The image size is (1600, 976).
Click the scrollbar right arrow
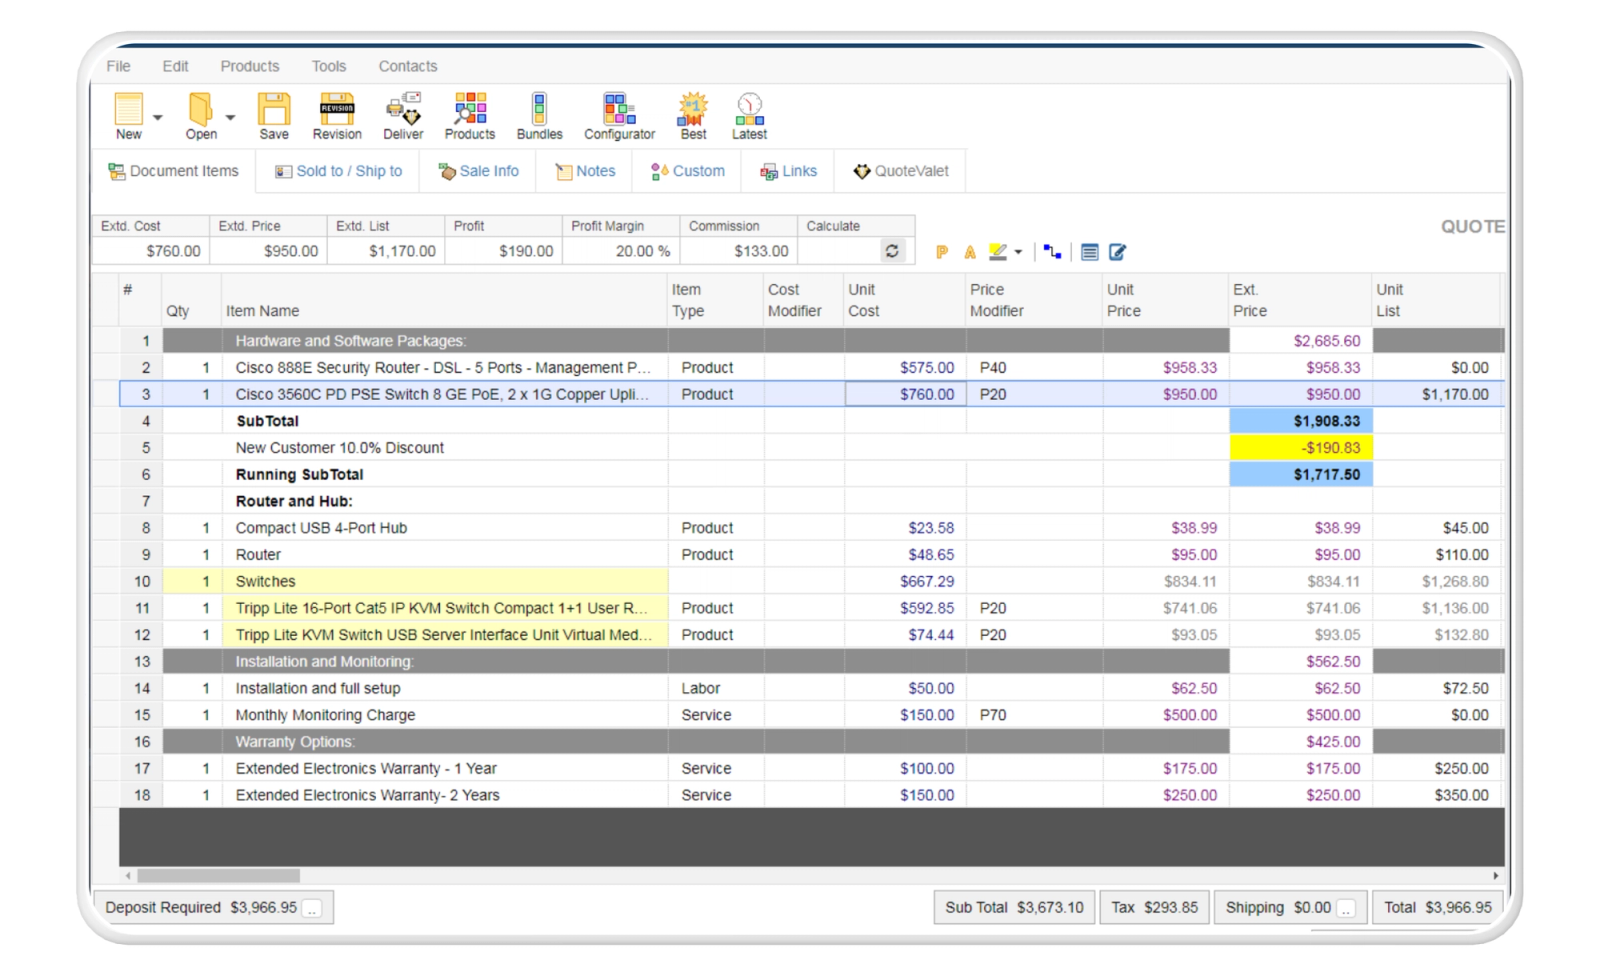pos(1496,875)
